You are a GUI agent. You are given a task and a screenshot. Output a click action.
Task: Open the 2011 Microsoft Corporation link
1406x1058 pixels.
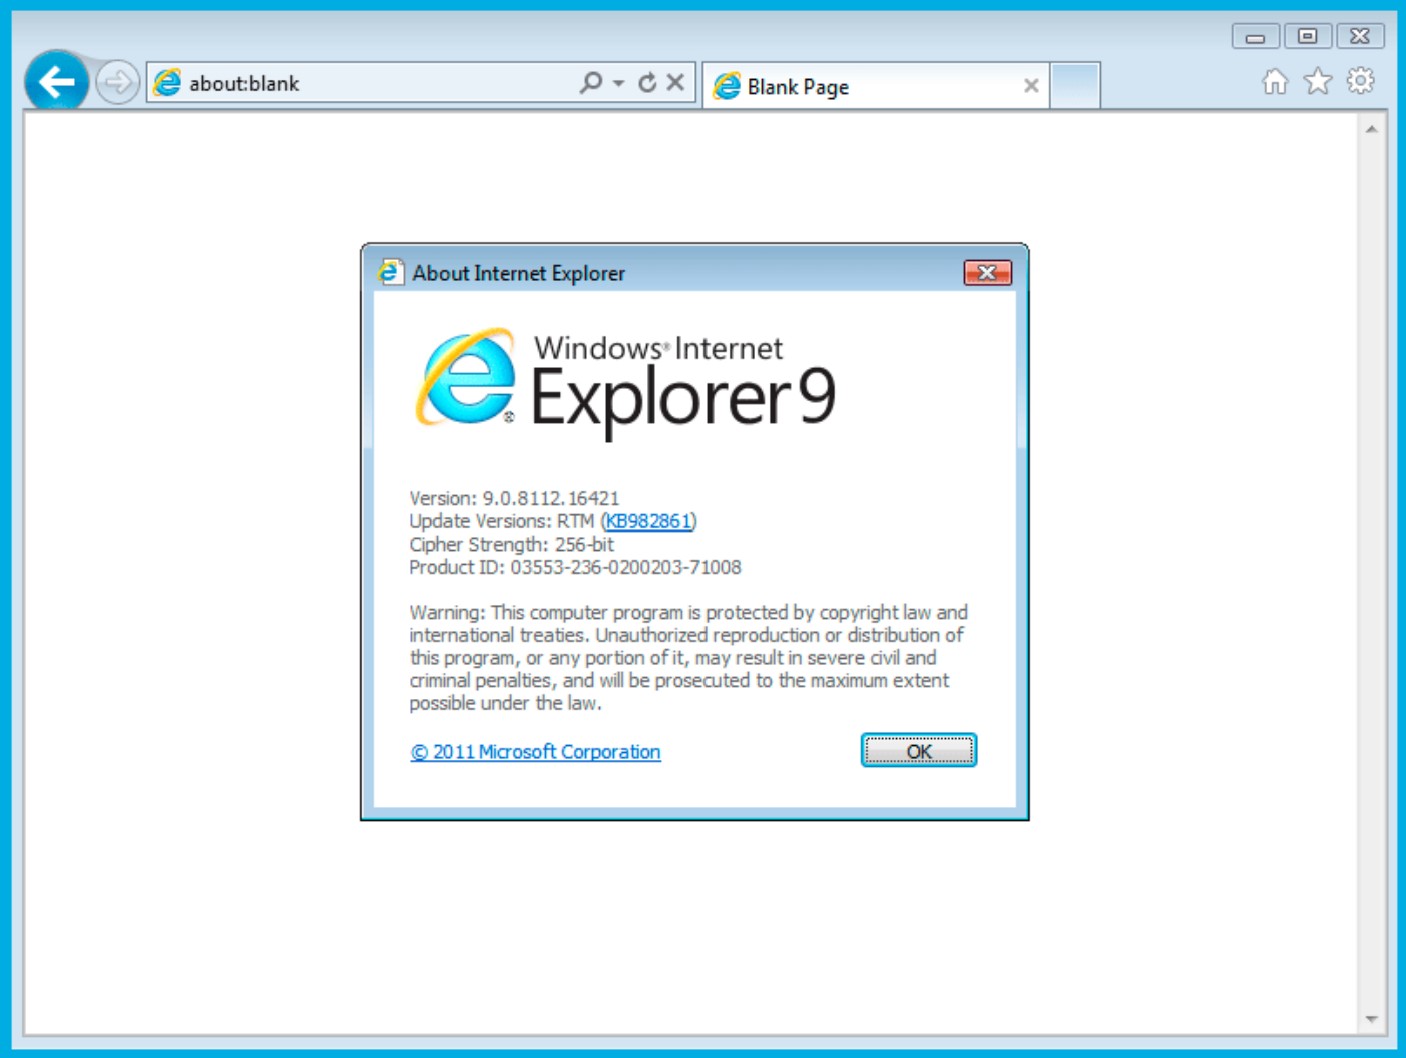pyautogui.click(x=535, y=752)
